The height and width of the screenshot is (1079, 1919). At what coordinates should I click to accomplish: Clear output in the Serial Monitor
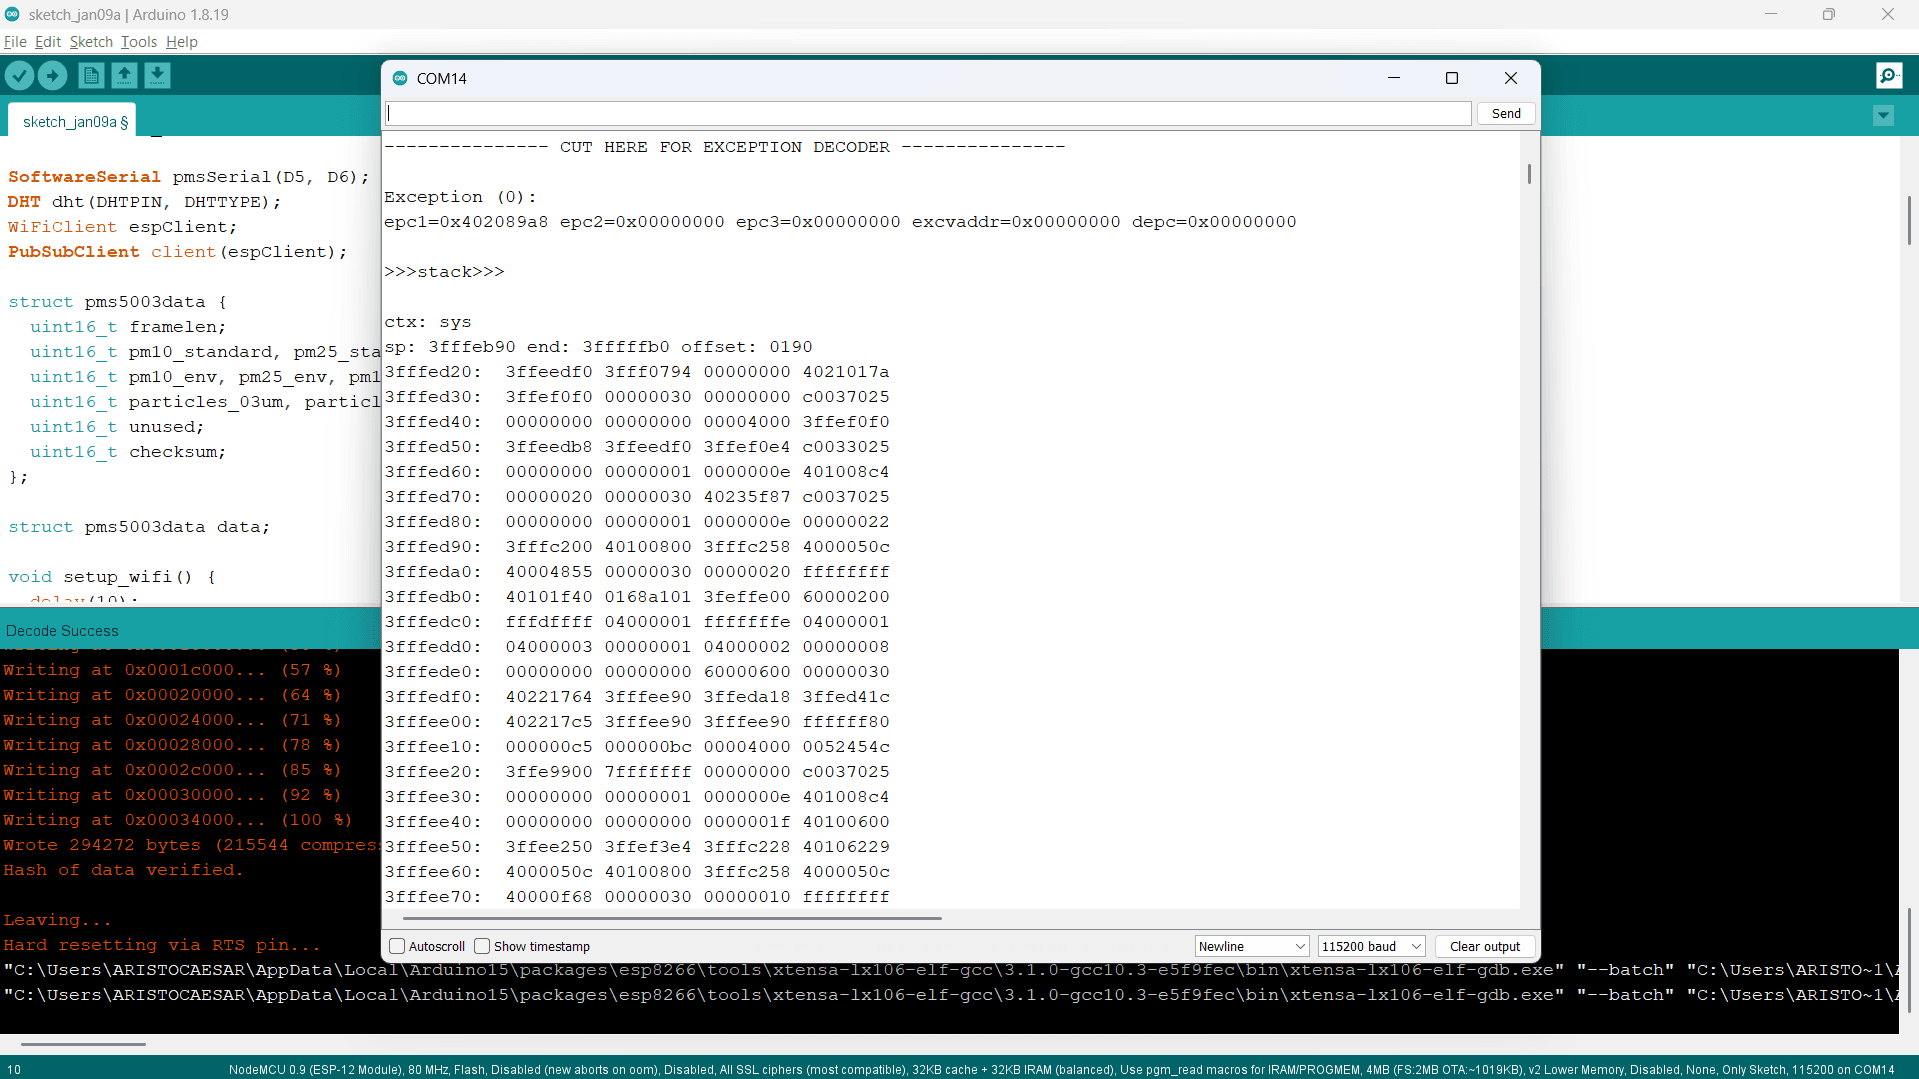click(x=1485, y=946)
